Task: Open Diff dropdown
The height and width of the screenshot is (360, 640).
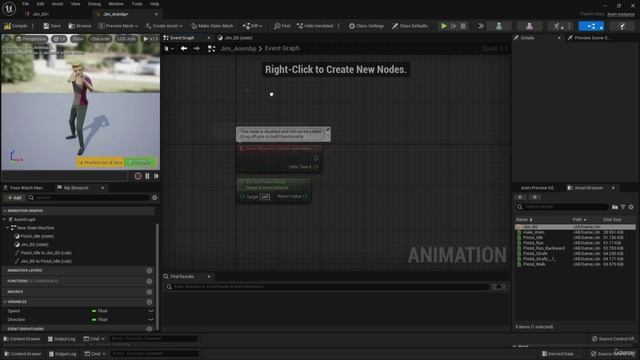Action: point(252,26)
